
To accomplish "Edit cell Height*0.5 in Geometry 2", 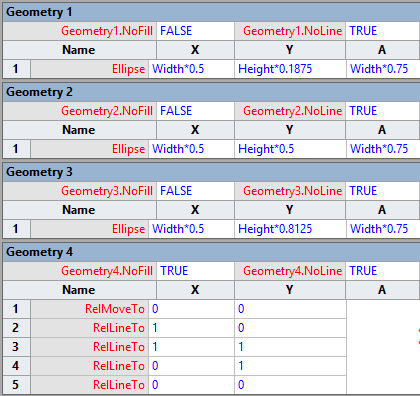I will pyautogui.click(x=290, y=149).
